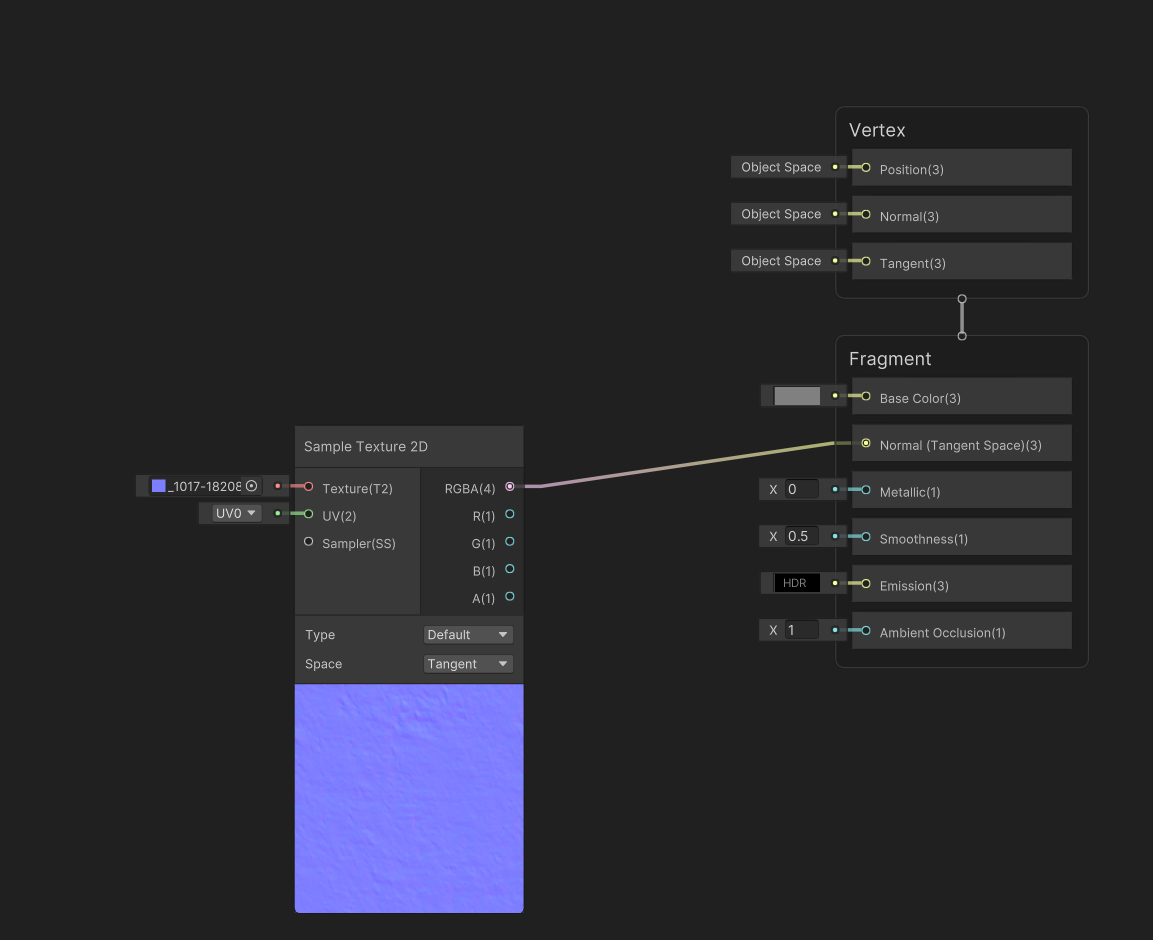1153x940 pixels.
Task: Click the G(1) output port
Action: click(509, 543)
